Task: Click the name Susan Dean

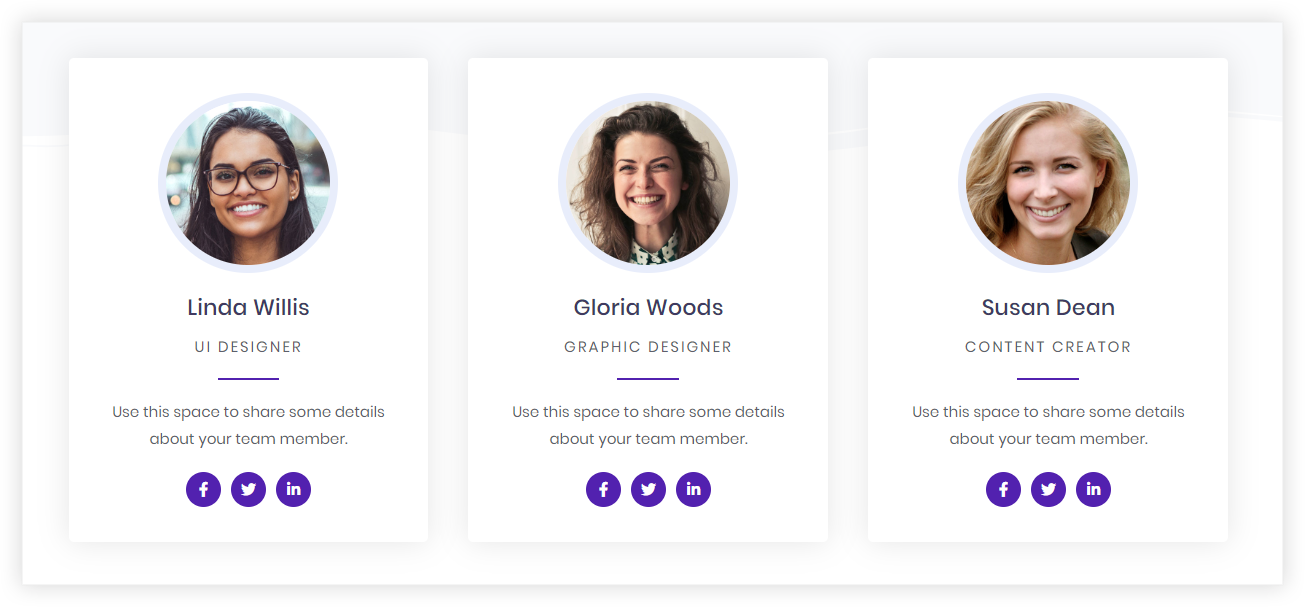Action: (1048, 307)
